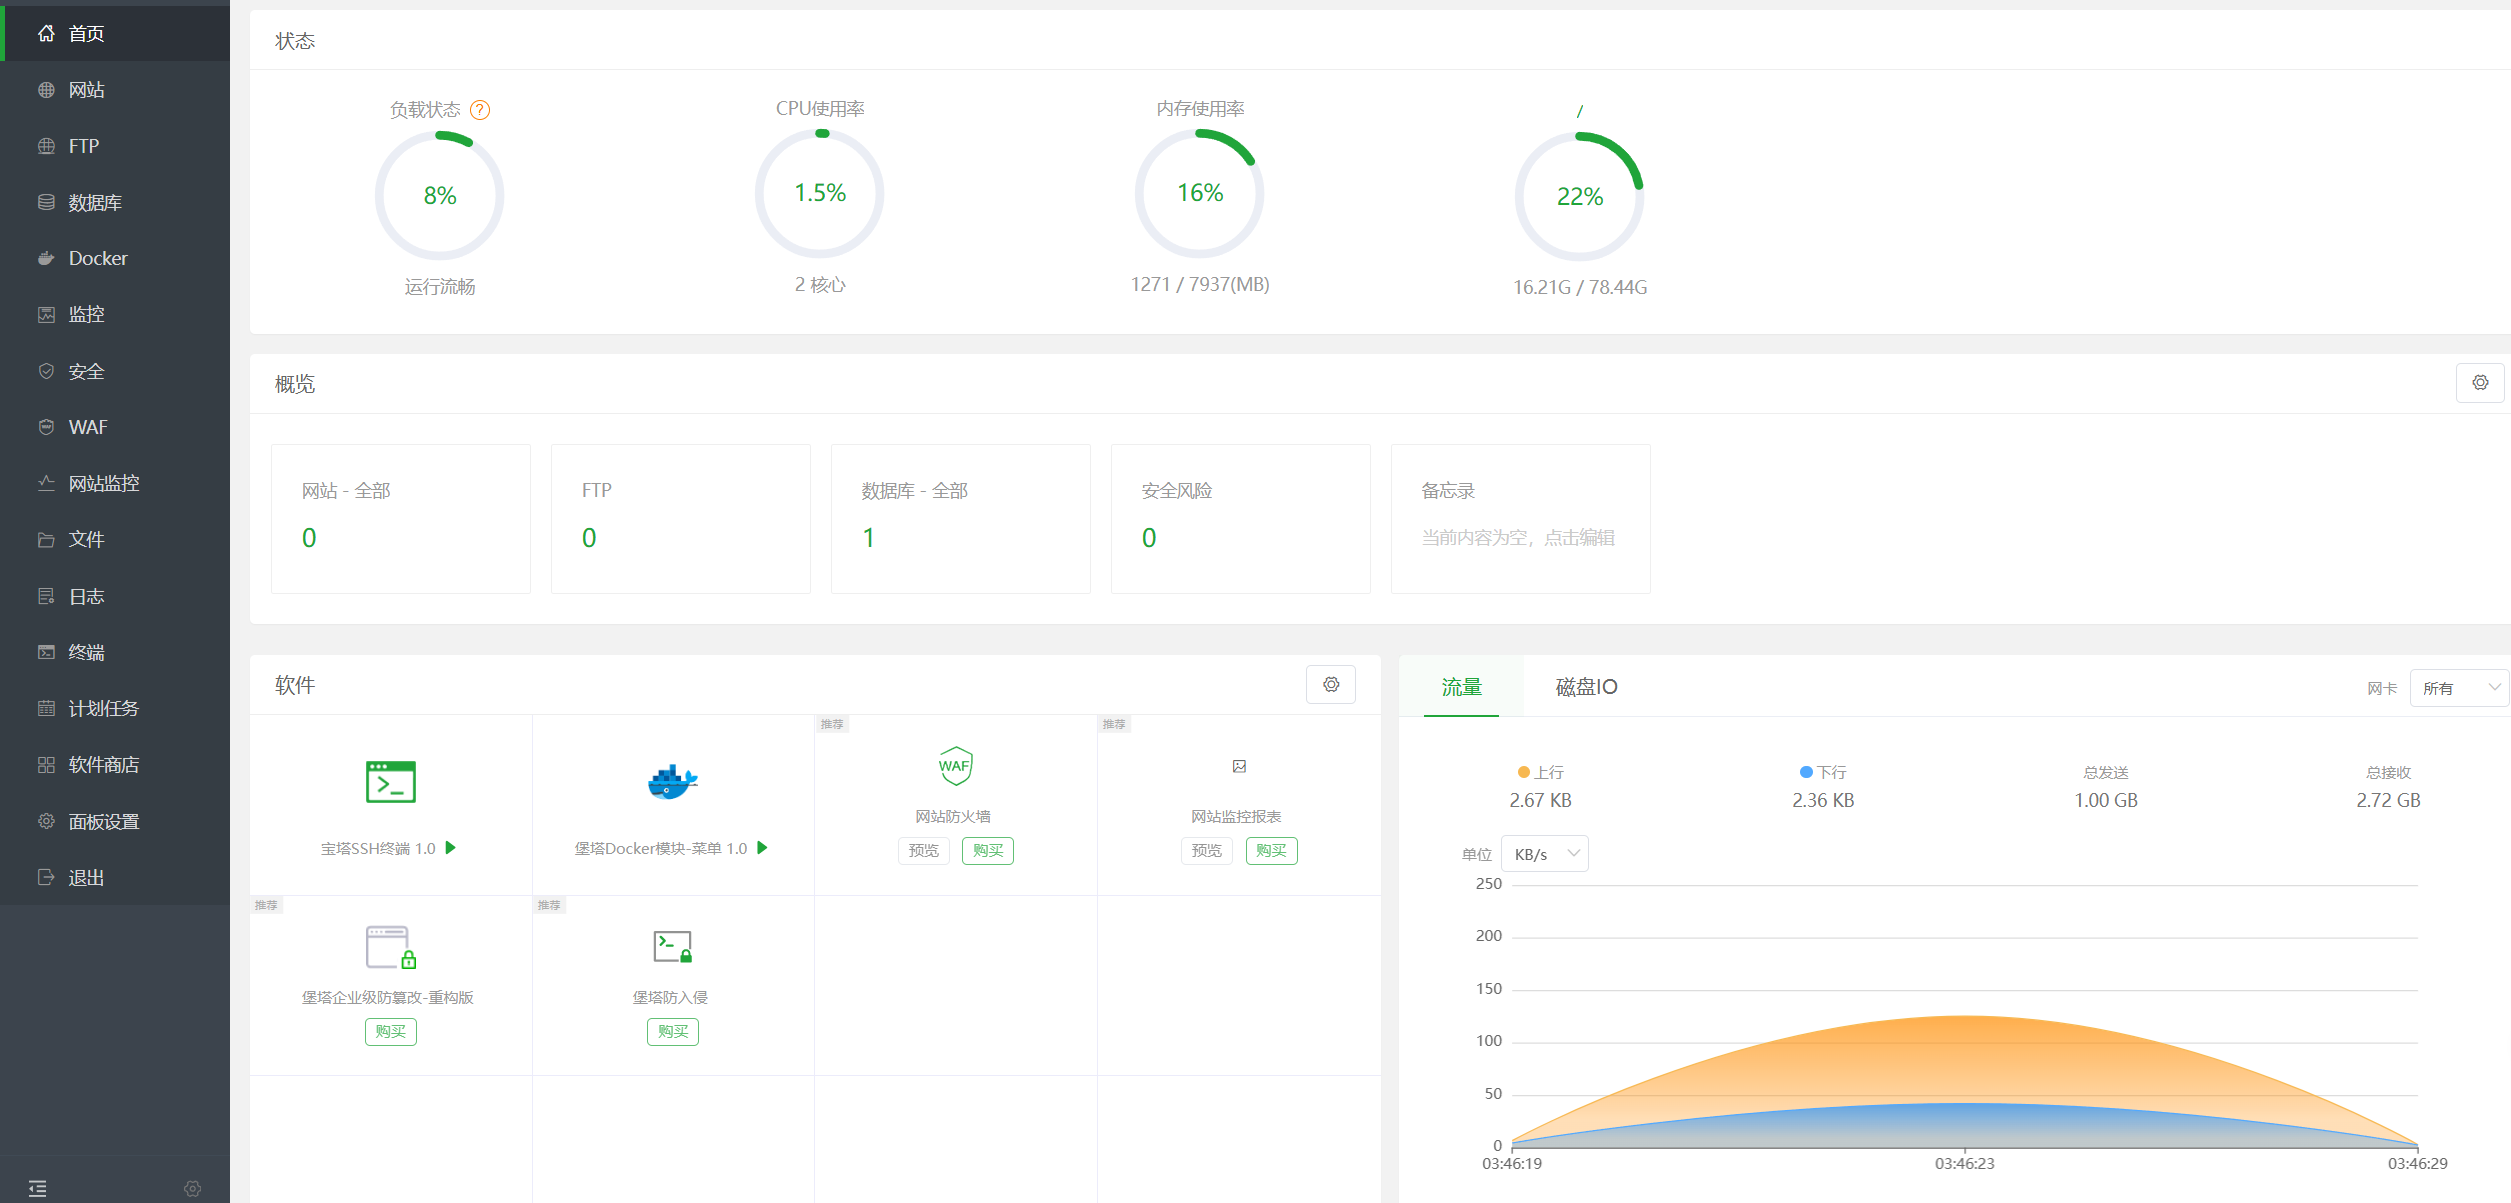This screenshot has width=2511, height=1203.
Task: Open the software panel settings gear
Action: [x=1330, y=685]
